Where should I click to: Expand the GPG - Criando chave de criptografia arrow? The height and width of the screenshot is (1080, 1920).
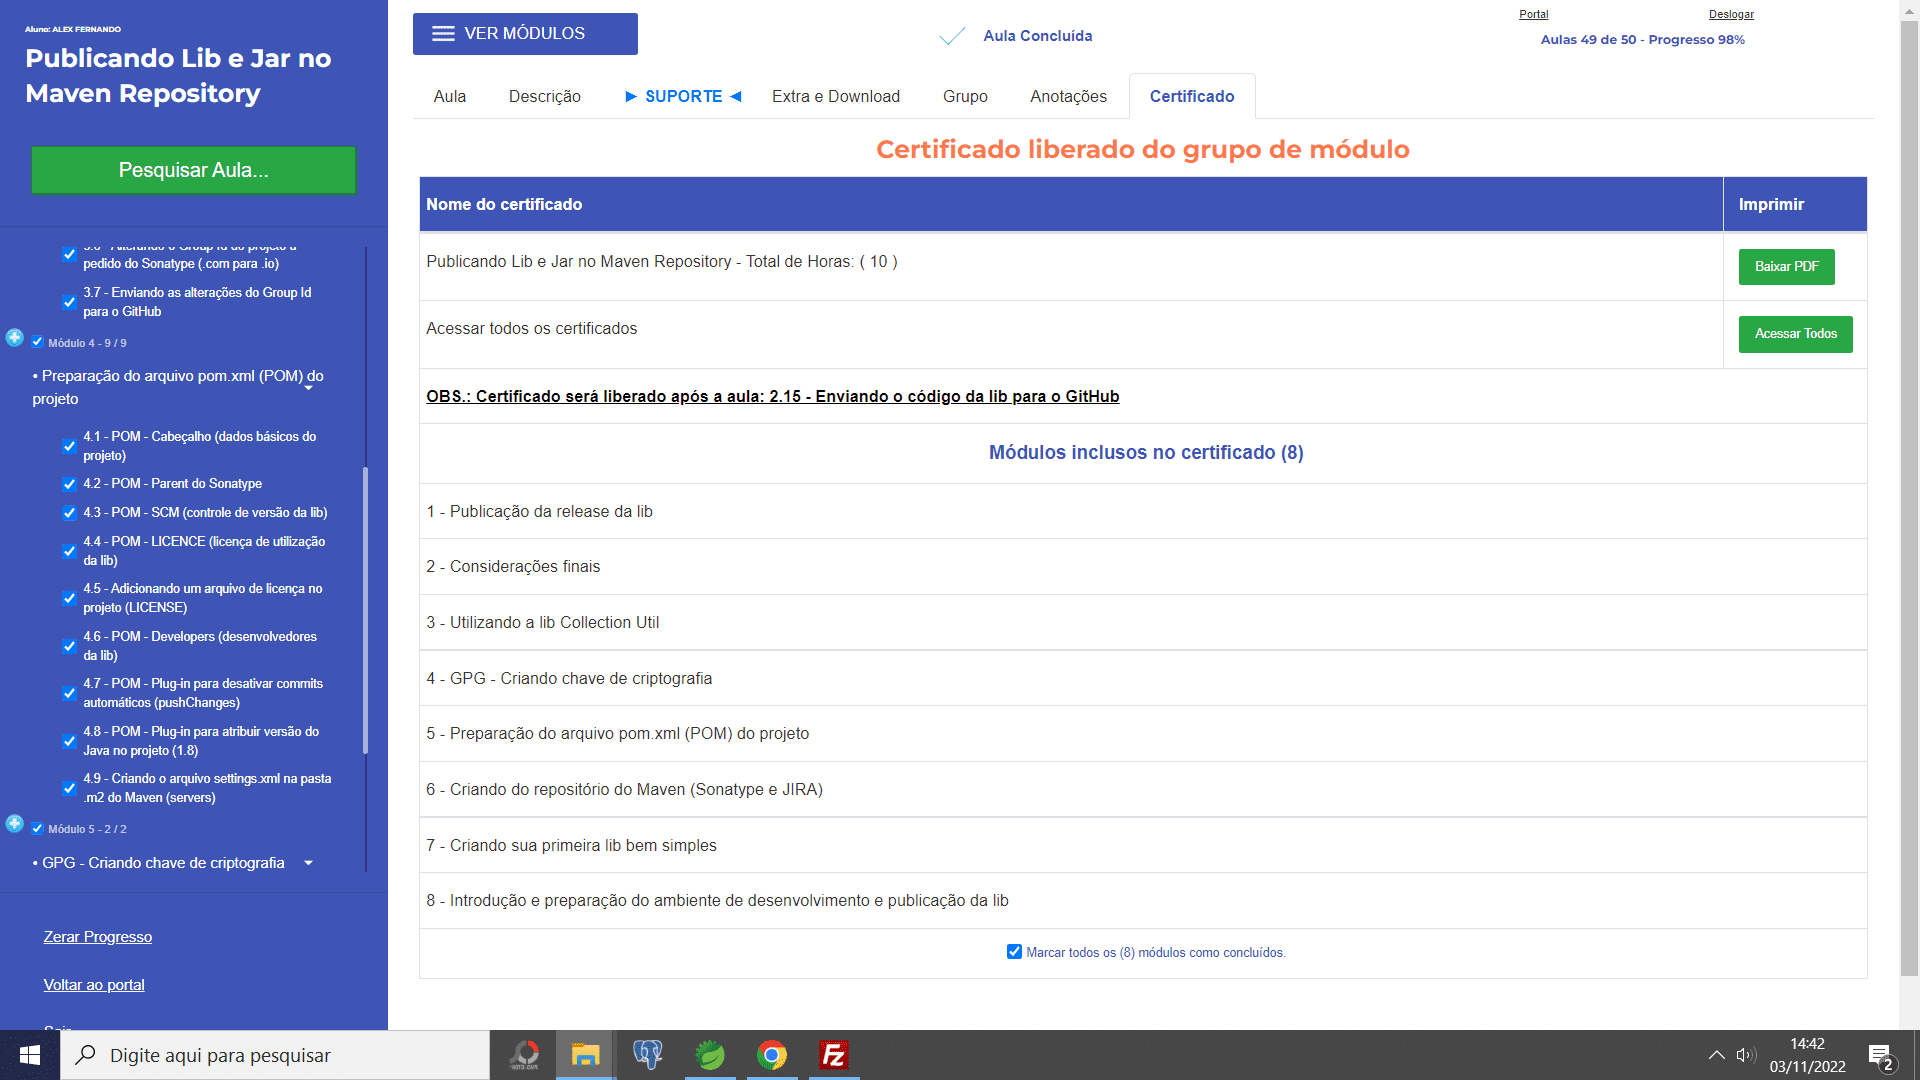tap(309, 863)
